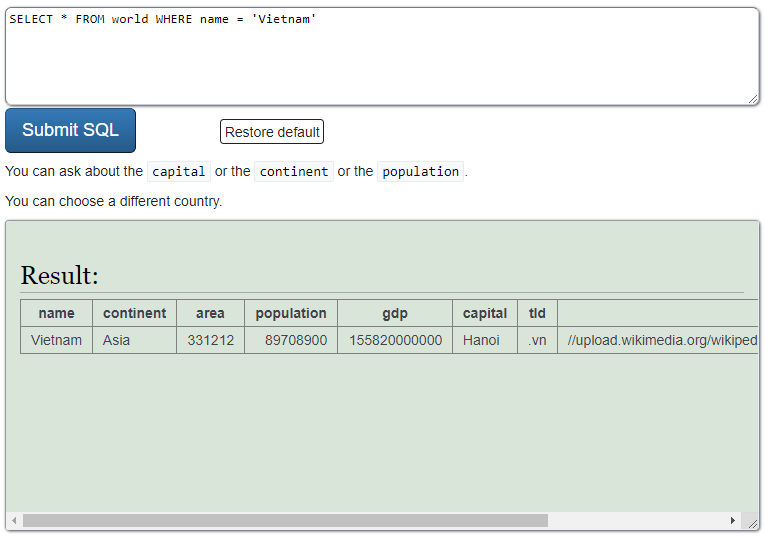Click the Submit SQL button

click(x=70, y=130)
